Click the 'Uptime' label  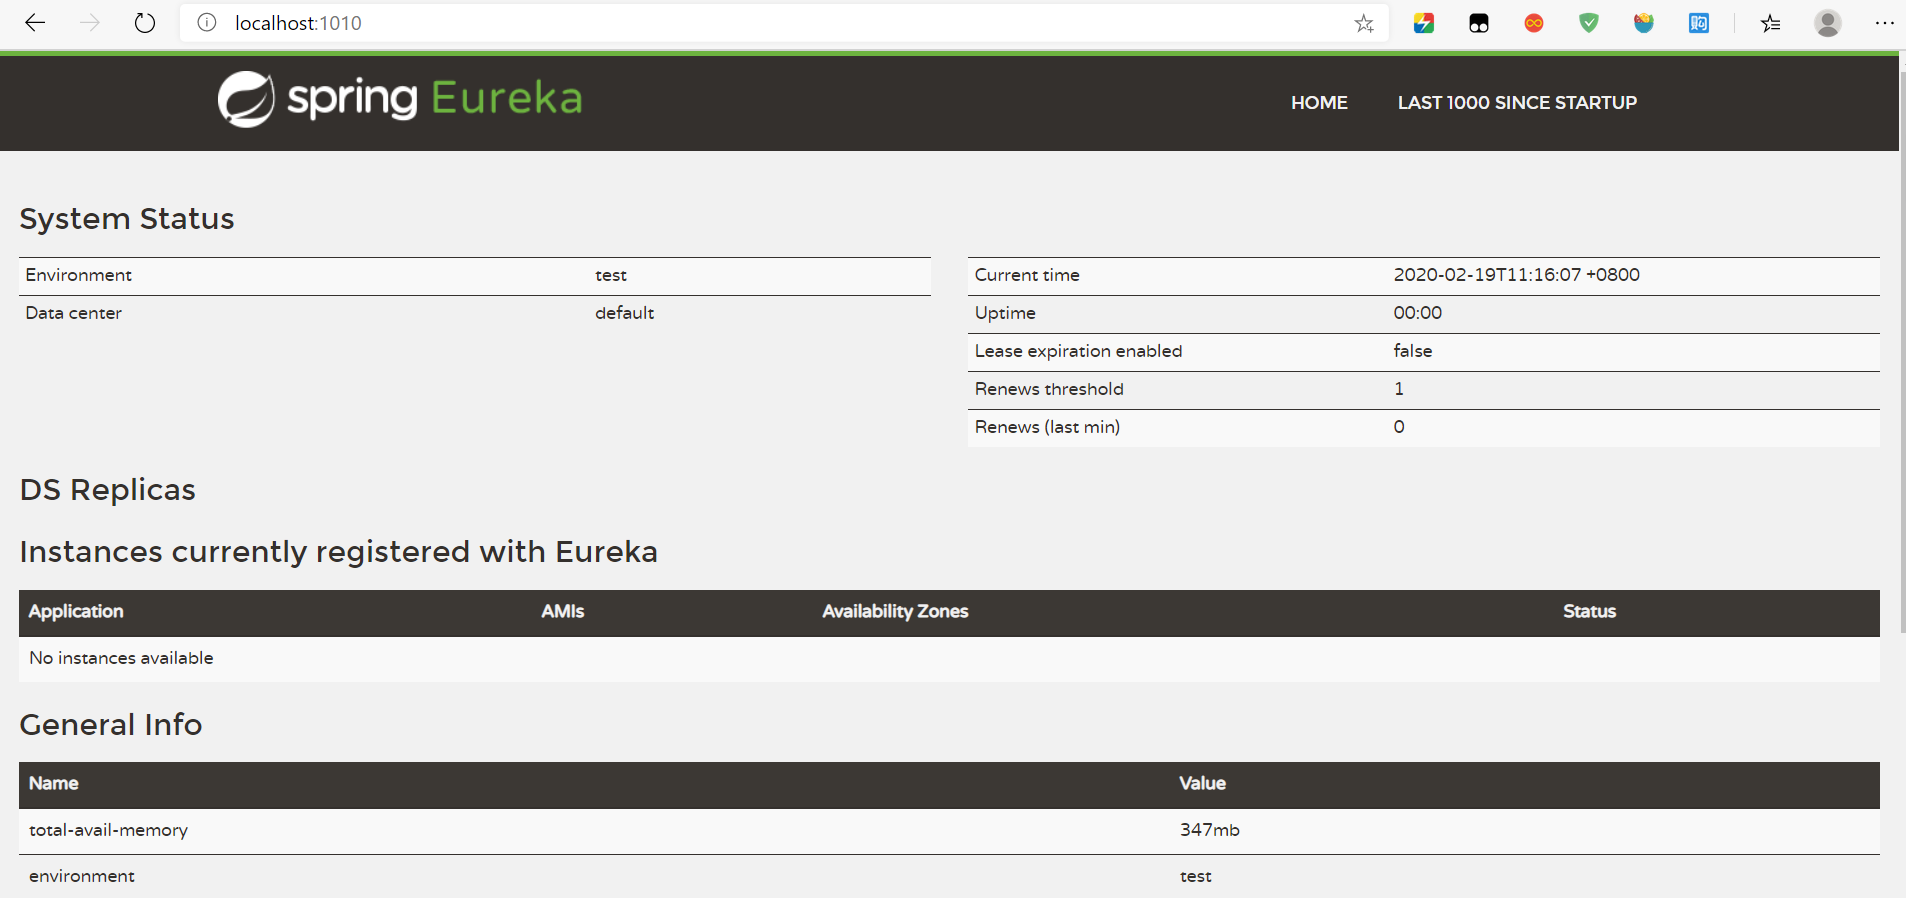coord(1005,313)
